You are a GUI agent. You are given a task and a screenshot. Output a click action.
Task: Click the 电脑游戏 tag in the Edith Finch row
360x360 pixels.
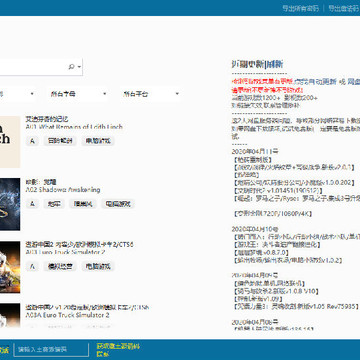pos(98,141)
